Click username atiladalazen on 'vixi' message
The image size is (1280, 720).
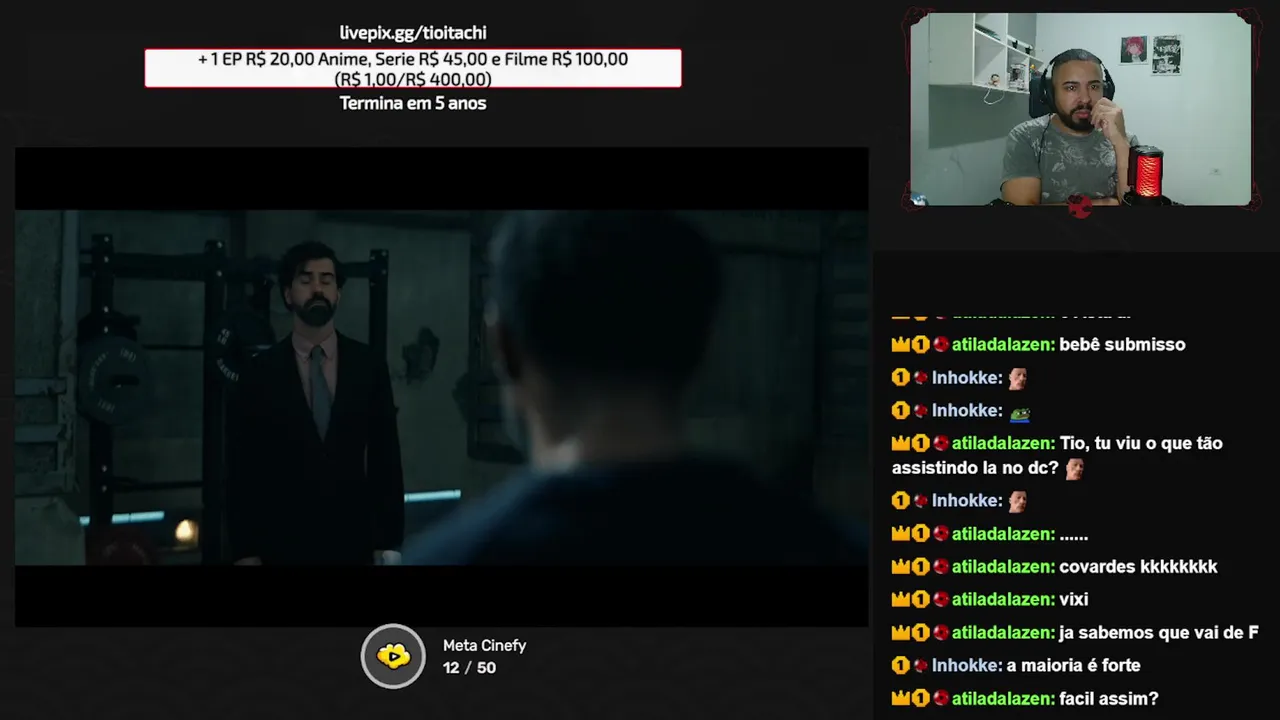pyautogui.click(x=1003, y=600)
